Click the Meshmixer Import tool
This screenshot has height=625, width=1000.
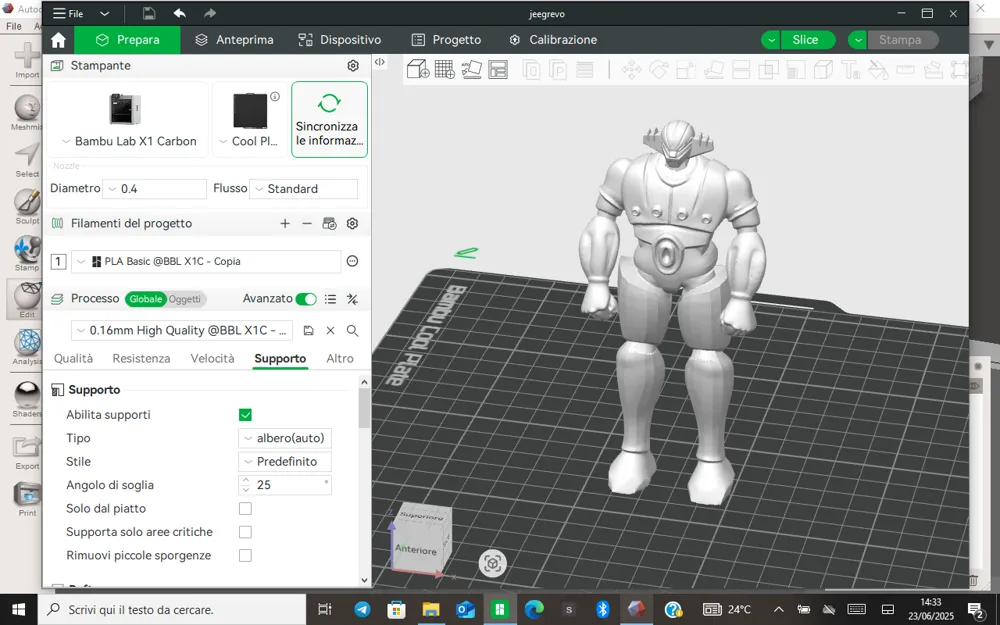27,61
